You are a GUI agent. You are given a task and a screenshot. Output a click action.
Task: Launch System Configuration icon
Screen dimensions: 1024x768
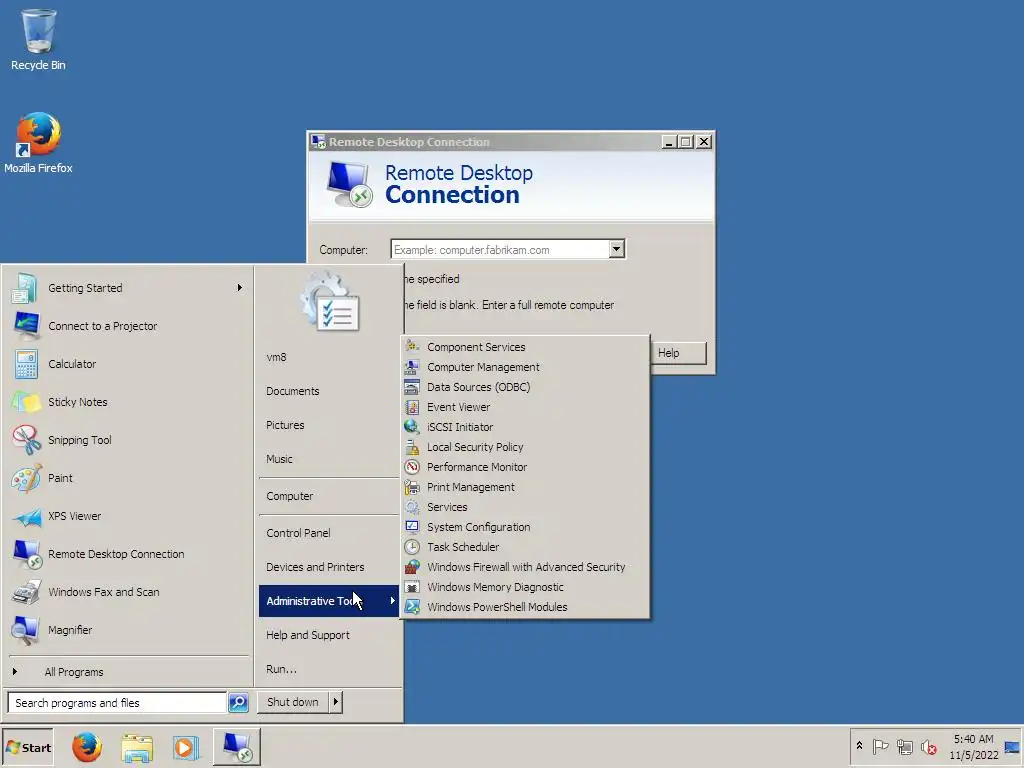tap(411, 526)
